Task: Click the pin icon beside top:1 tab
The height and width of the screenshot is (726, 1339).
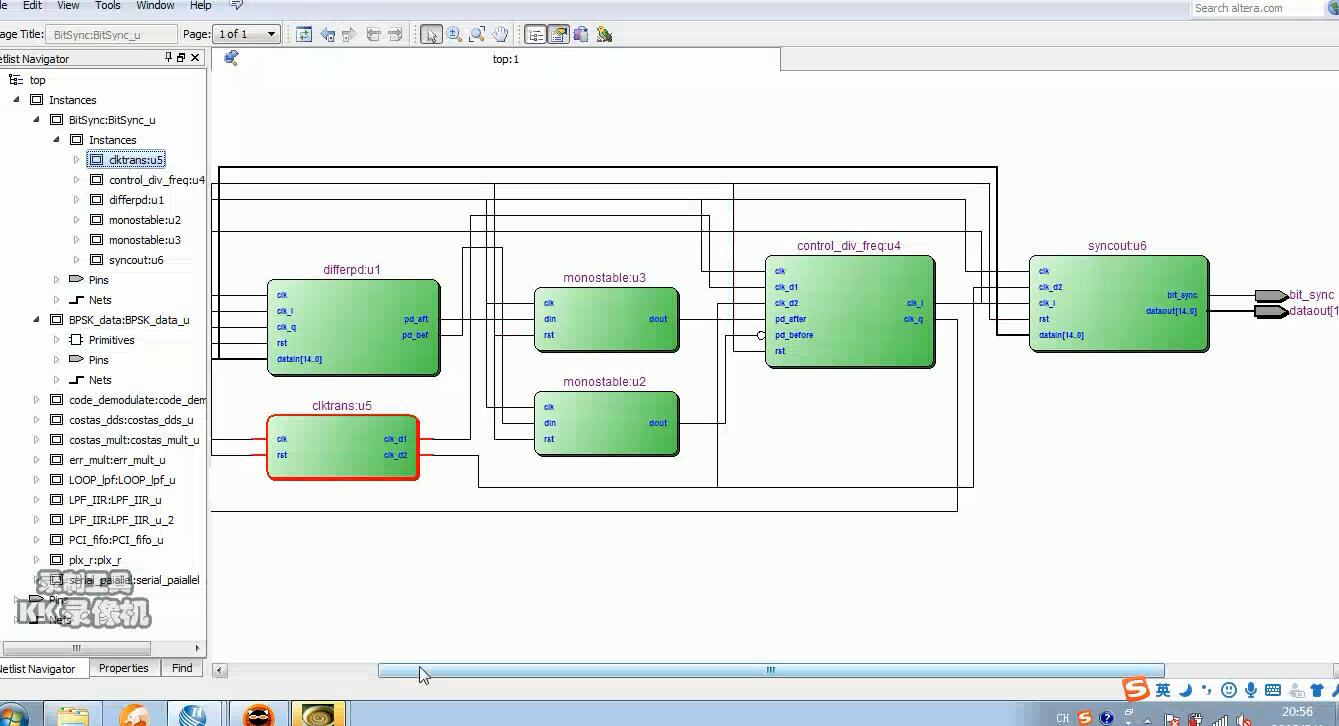Action: coord(231,58)
